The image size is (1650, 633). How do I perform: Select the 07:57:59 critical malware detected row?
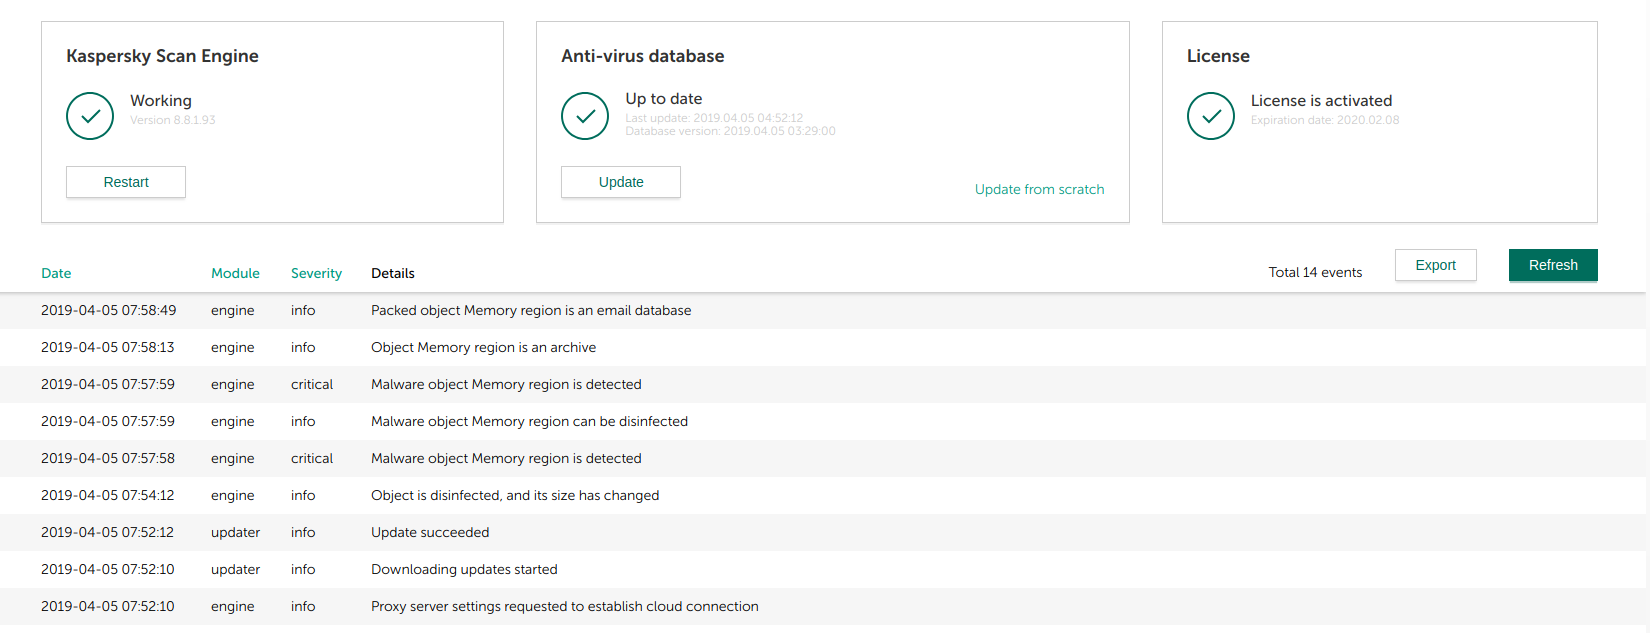coord(506,385)
